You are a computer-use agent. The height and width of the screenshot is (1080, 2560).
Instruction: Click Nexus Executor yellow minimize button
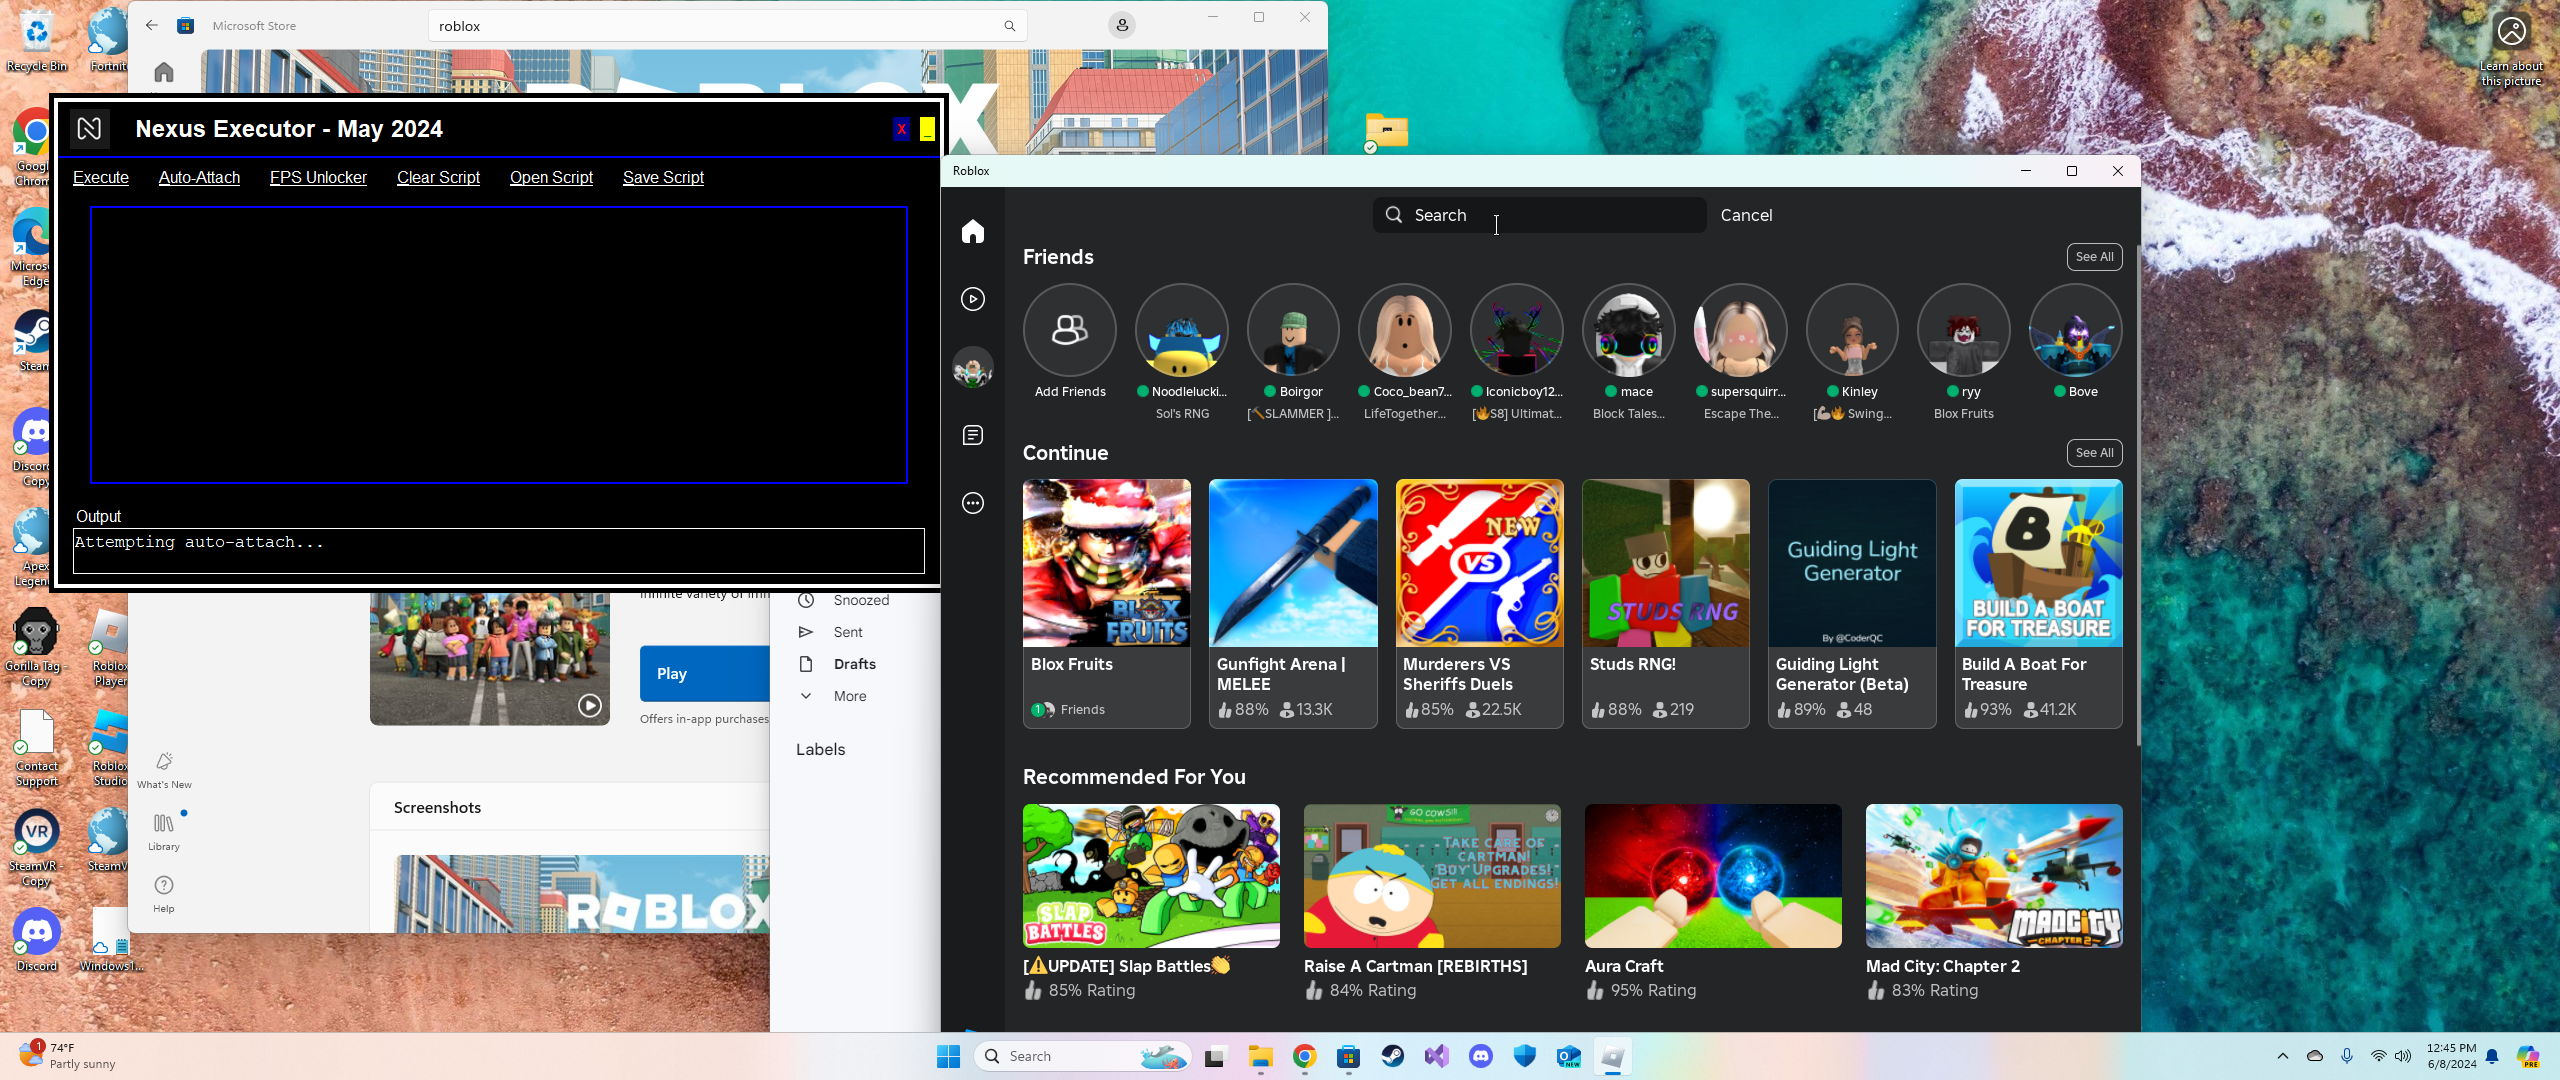(927, 129)
